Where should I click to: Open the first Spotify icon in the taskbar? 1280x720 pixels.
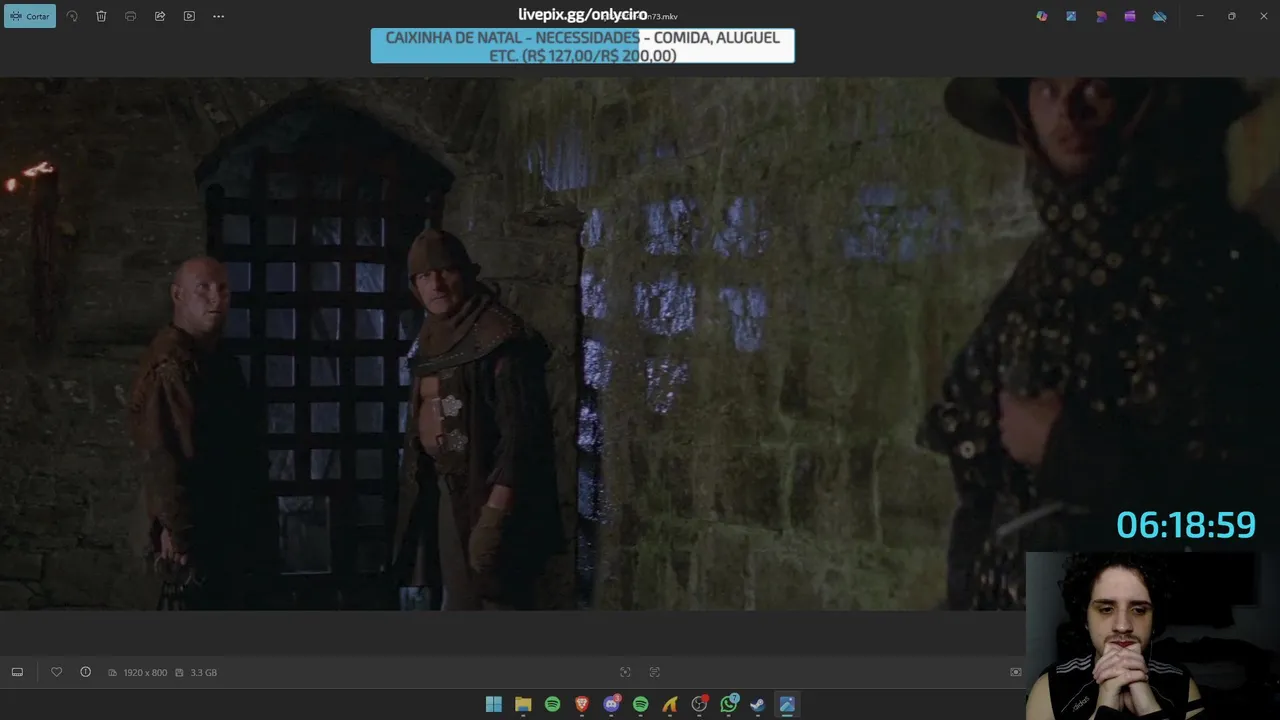click(552, 704)
